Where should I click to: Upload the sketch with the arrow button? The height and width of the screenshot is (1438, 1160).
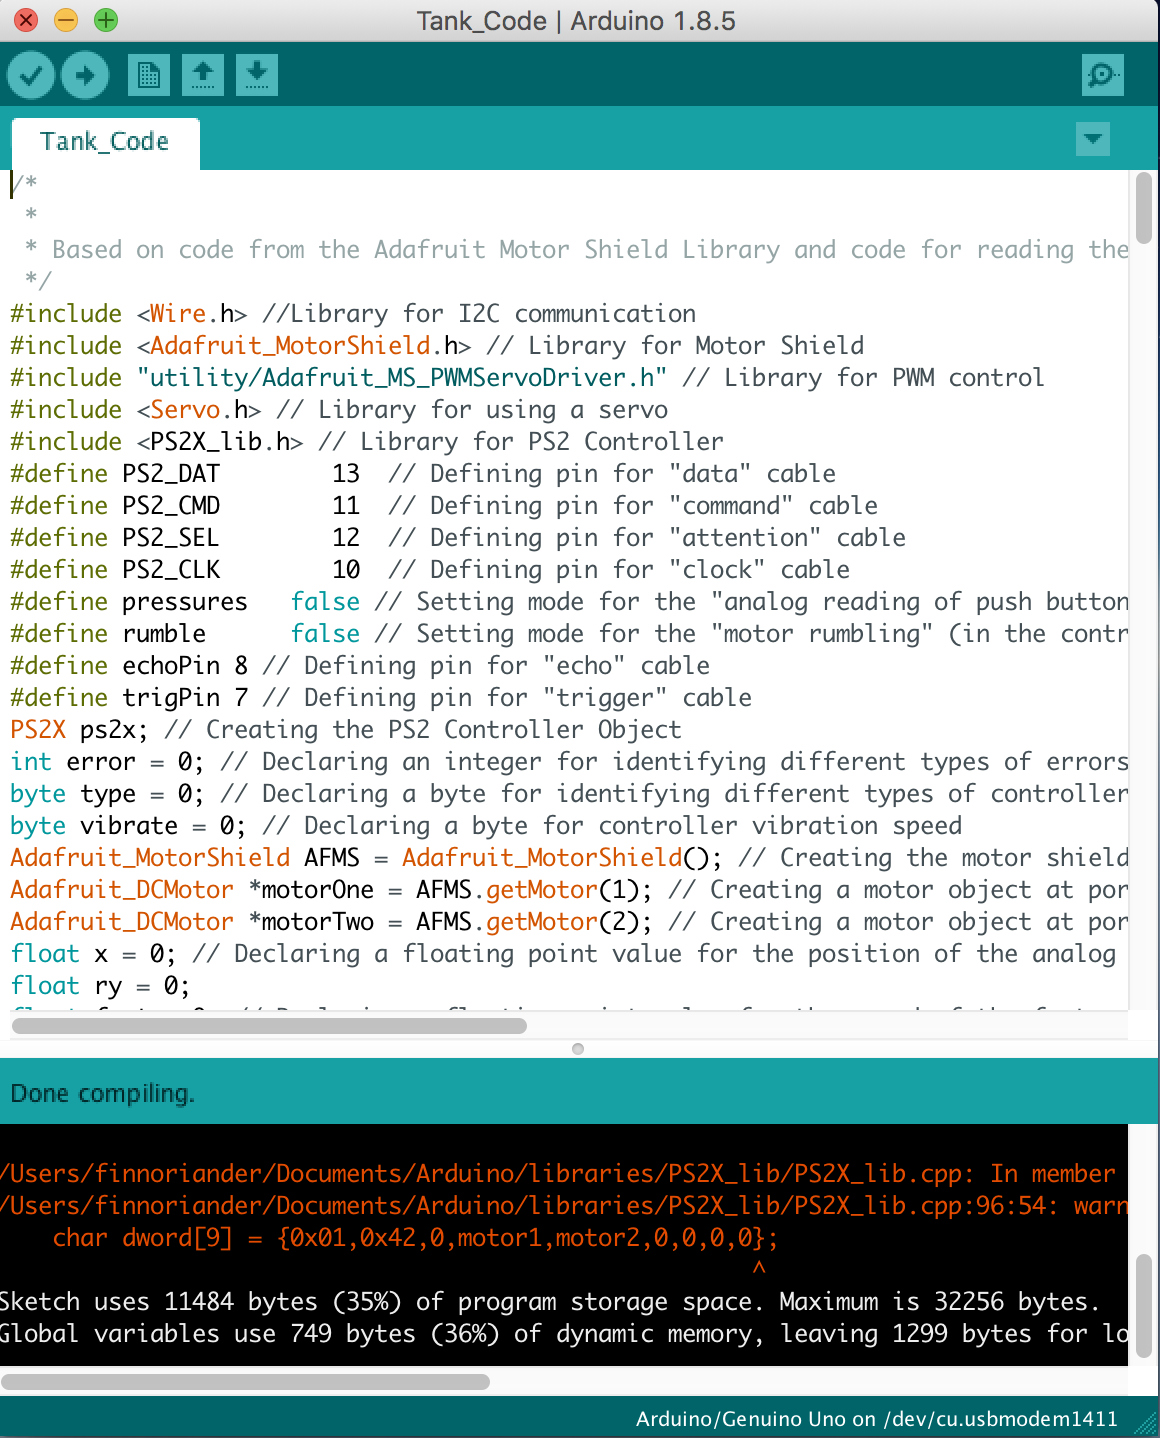coord(85,75)
